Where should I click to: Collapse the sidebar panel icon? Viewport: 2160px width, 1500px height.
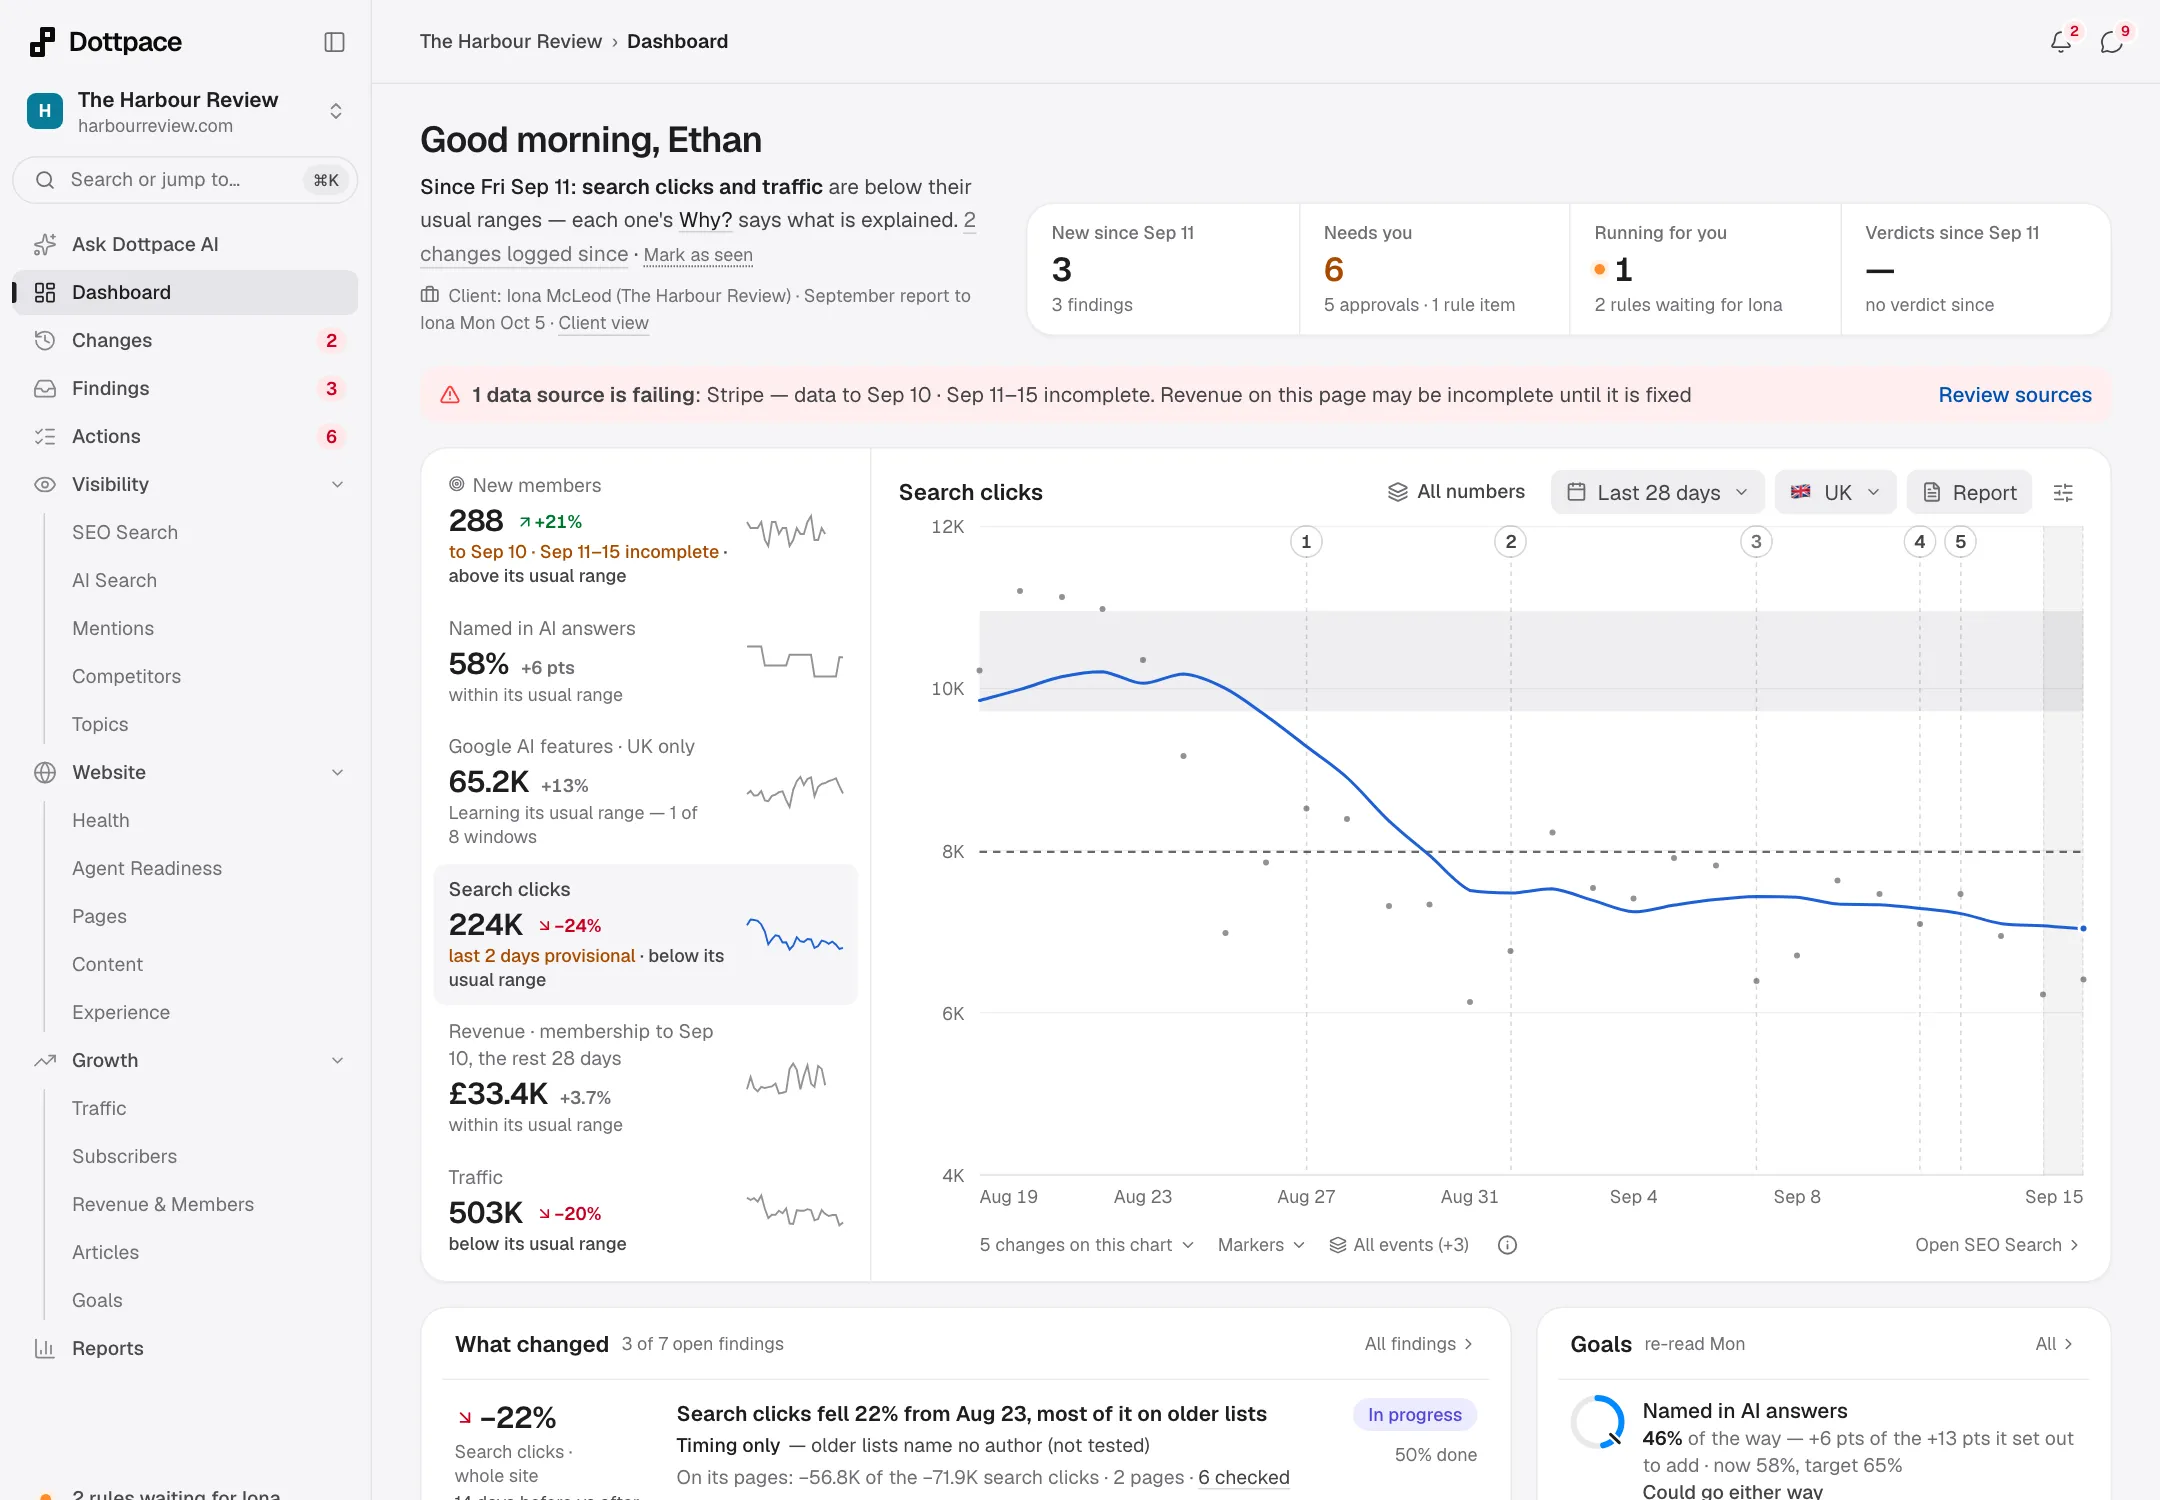pos(335,42)
